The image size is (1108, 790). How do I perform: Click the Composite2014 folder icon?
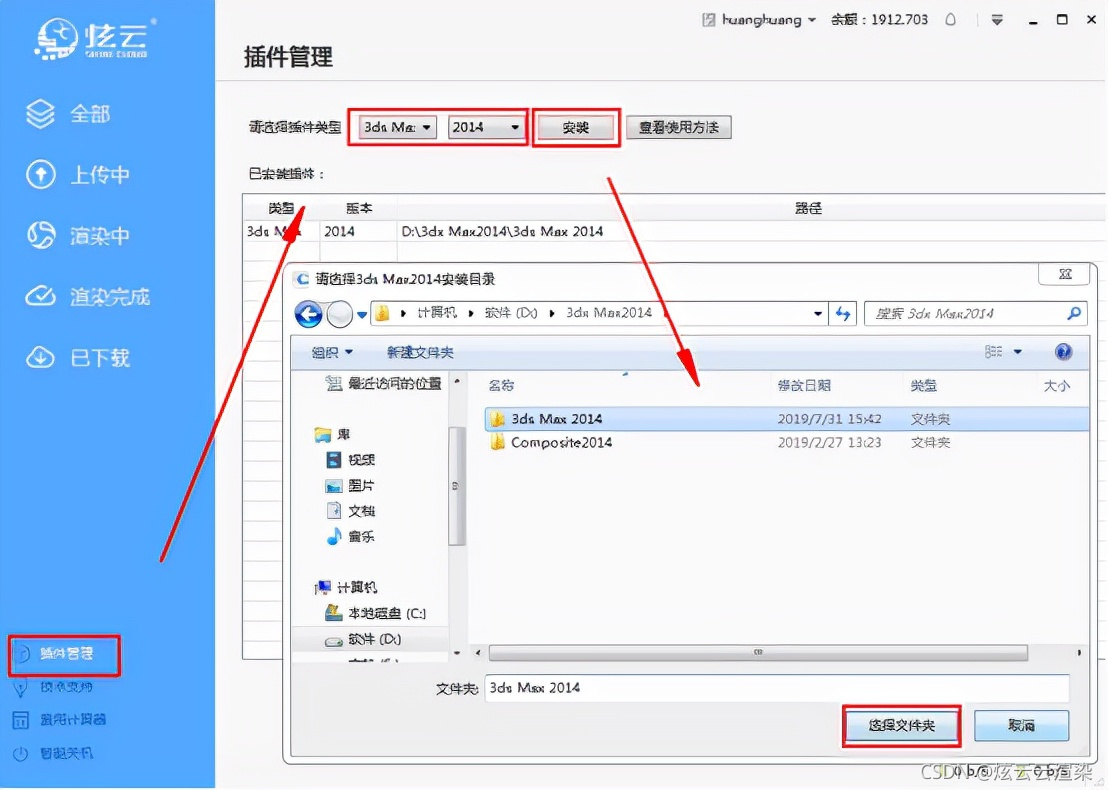point(497,442)
